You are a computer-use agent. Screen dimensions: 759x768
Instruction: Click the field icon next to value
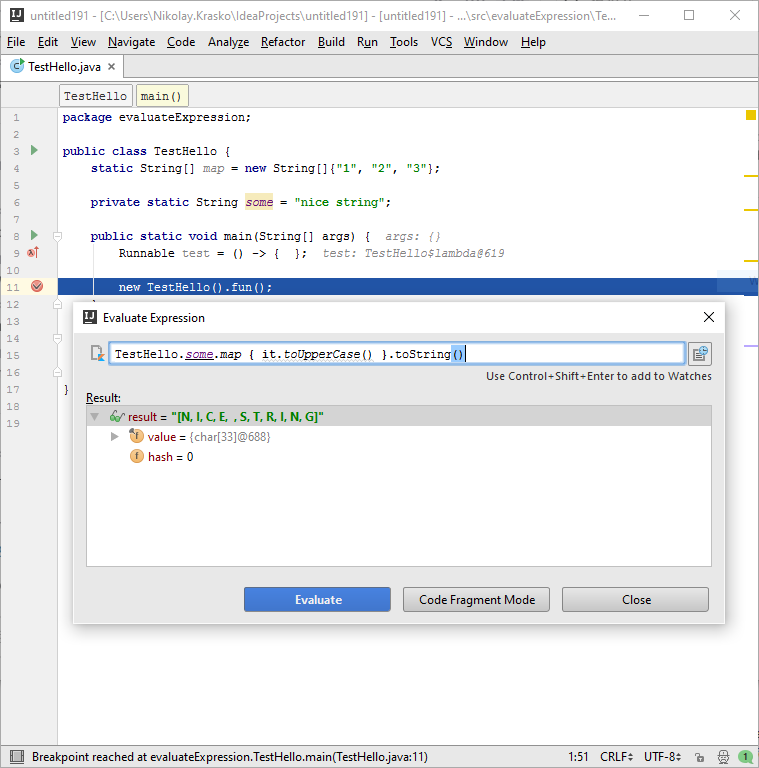136,435
